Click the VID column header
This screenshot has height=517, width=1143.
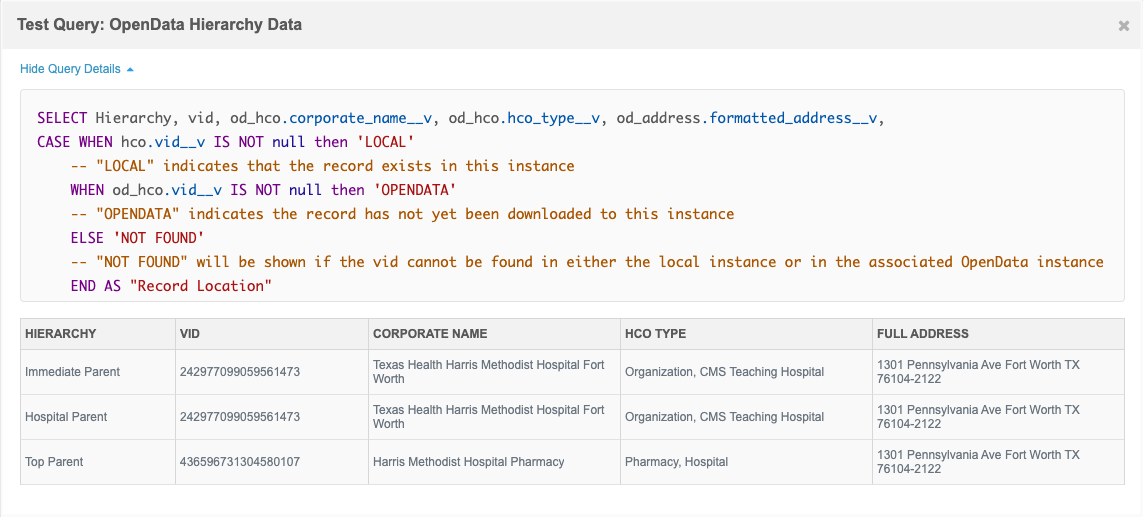pyautogui.click(x=190, y=334)
